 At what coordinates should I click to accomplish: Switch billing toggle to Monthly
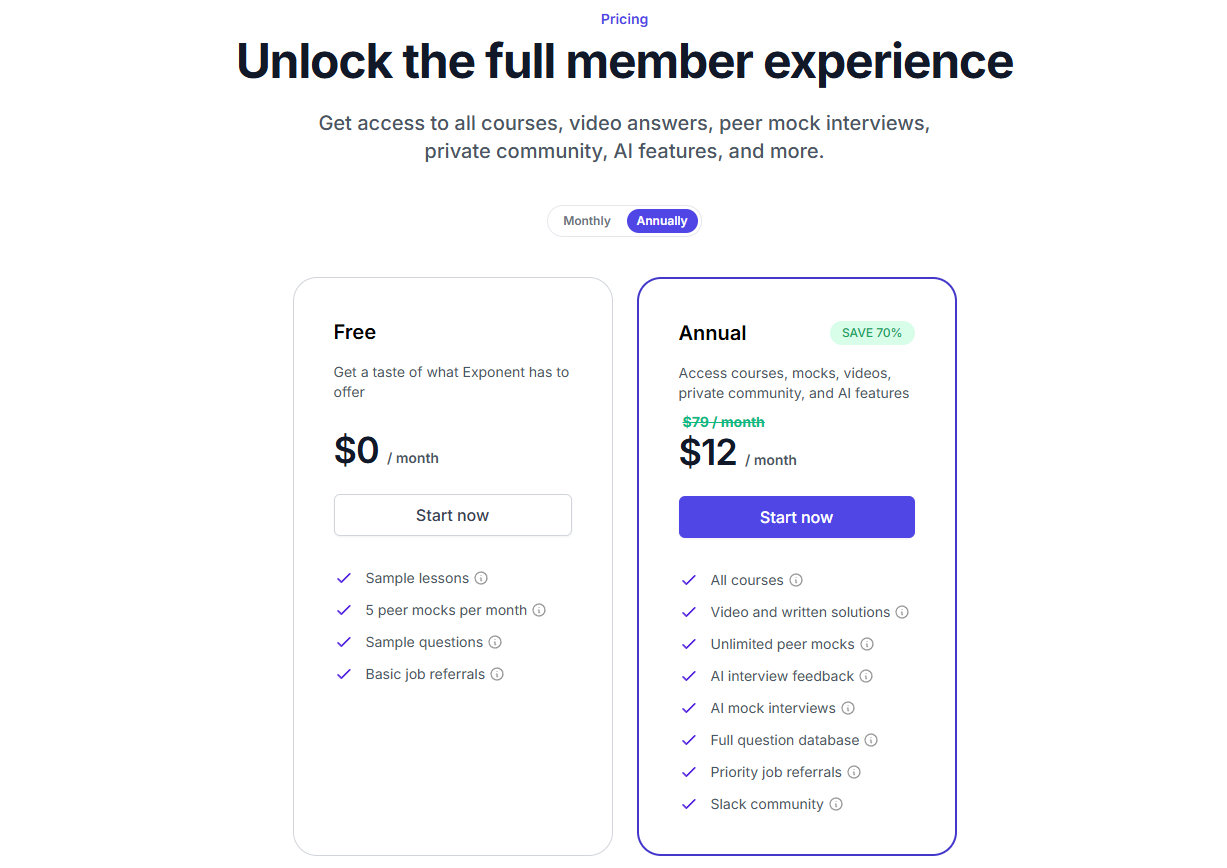click(587, 221)
